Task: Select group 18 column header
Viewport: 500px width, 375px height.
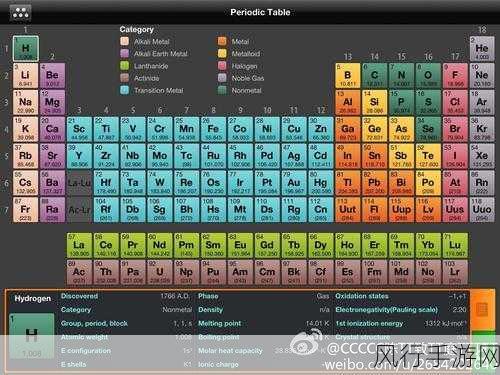Action: click(482, 30)
